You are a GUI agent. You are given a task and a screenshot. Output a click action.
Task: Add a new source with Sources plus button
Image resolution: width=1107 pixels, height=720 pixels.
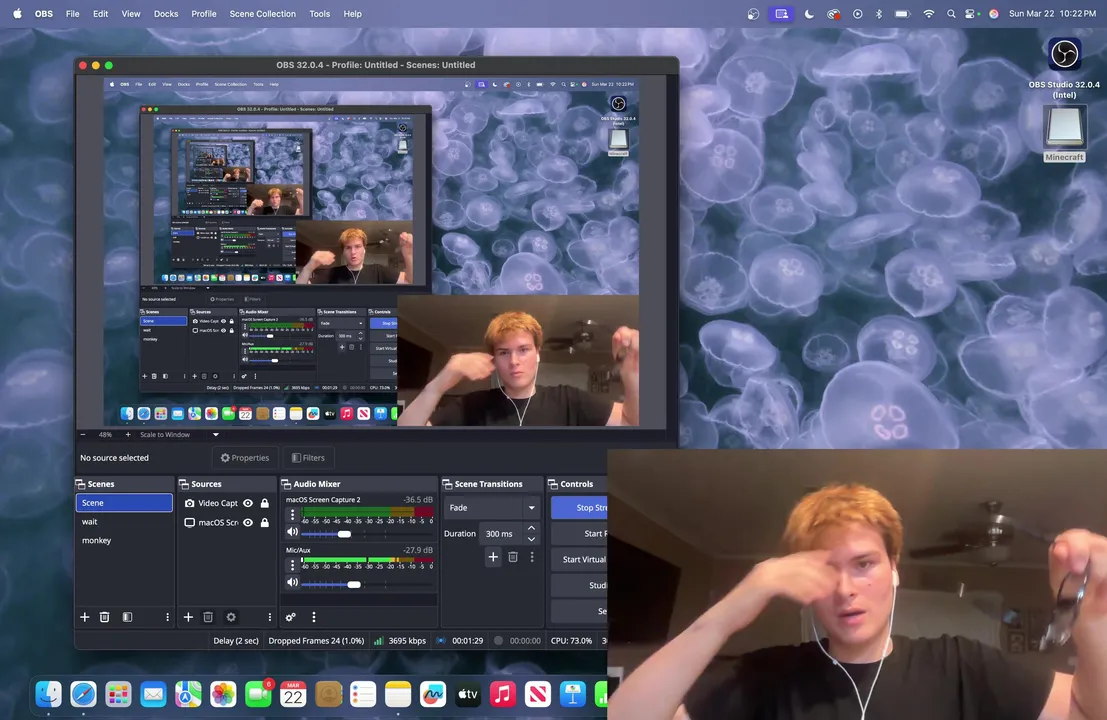[x=189, y=617]
